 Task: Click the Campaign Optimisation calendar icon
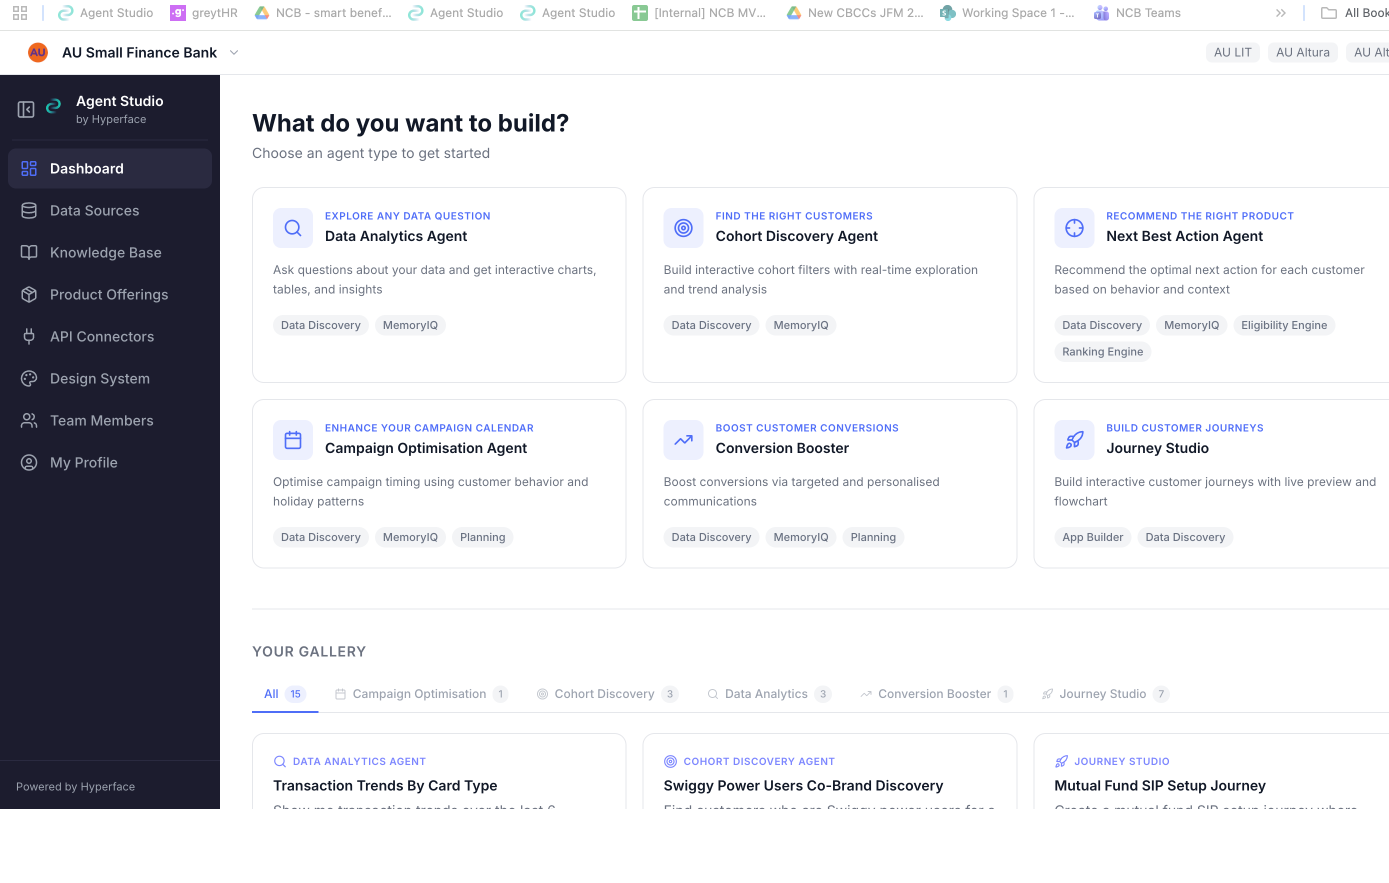point(293,440)
